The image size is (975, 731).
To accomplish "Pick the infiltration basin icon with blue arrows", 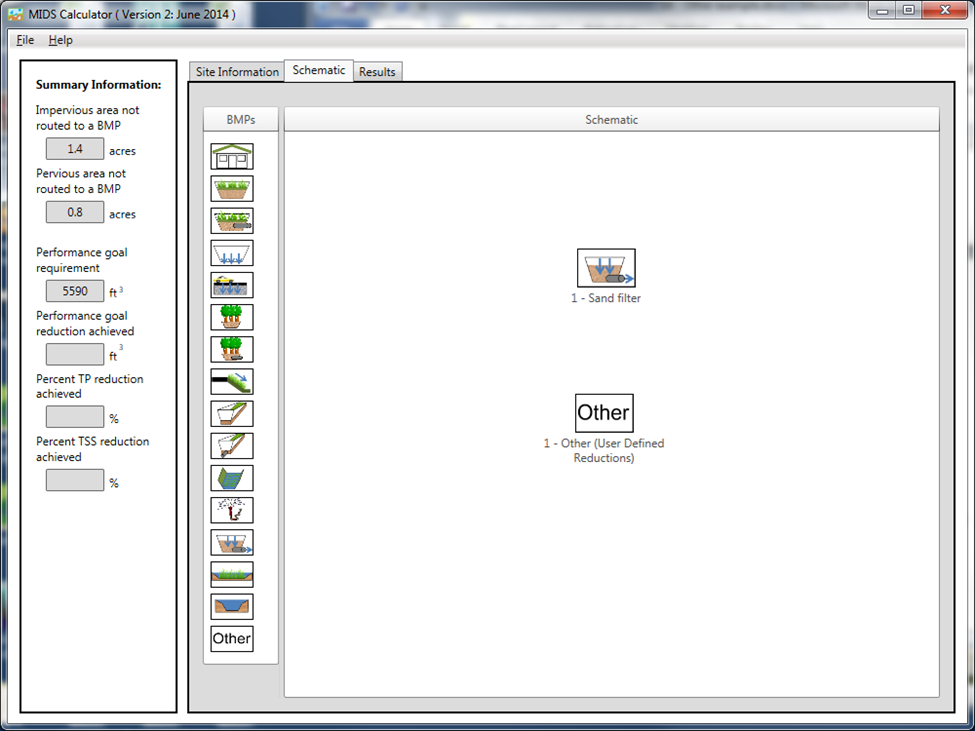I will click(232, 252).
